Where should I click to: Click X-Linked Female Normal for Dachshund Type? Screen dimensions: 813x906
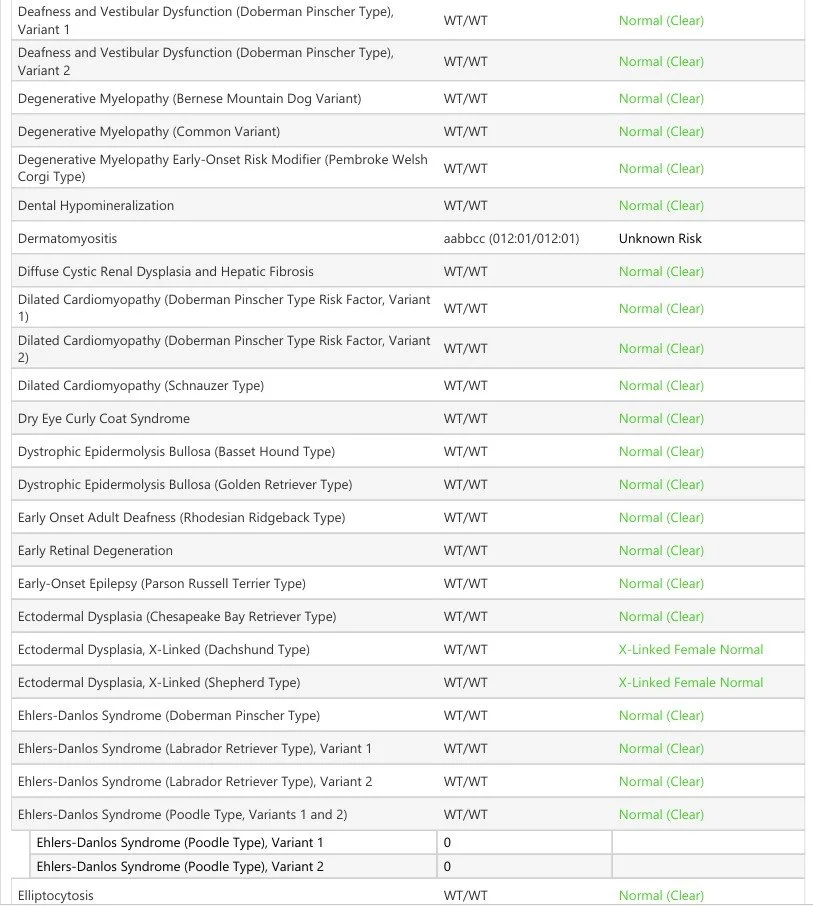click(x=691, y=649)
